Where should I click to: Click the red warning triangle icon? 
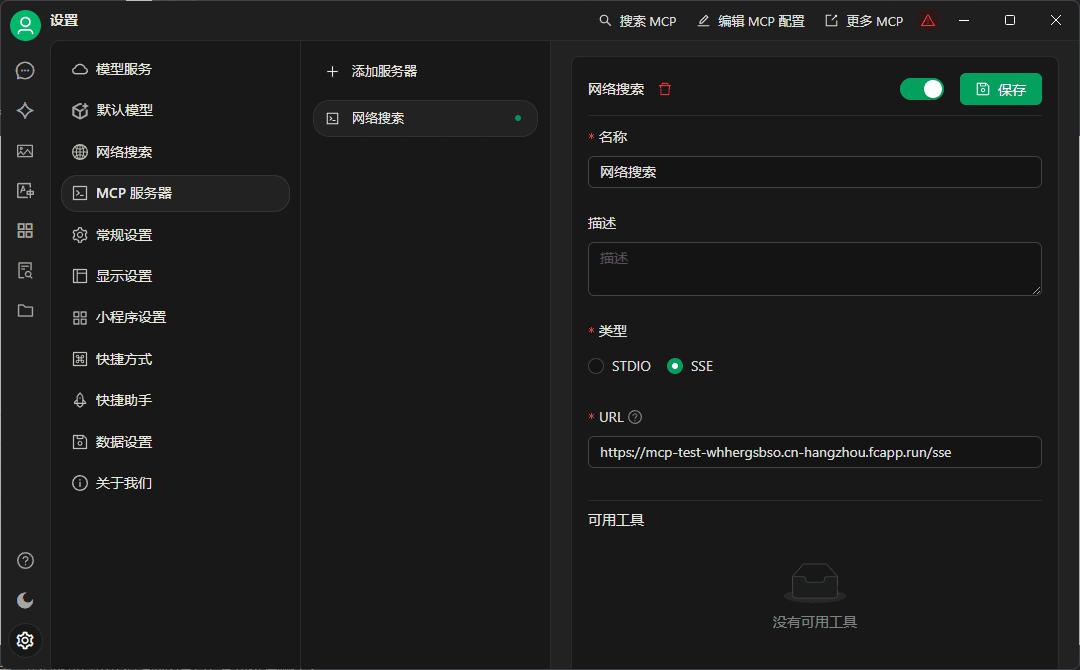pyautogui.click(x=928, y=21)
